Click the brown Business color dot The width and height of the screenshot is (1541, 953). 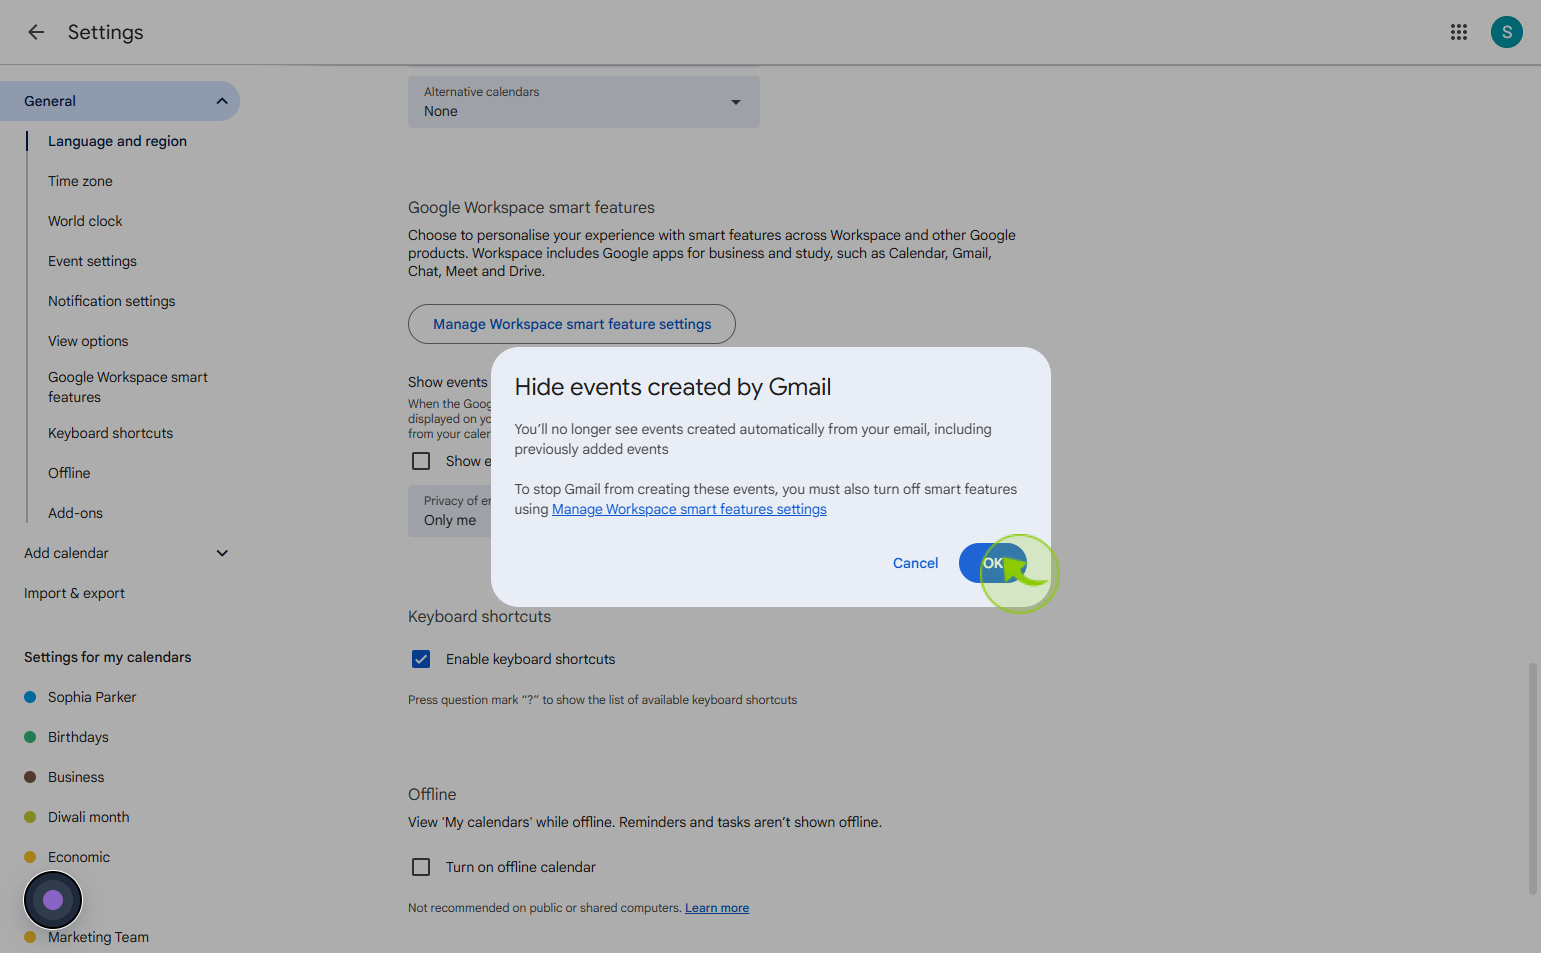(30, 777)
